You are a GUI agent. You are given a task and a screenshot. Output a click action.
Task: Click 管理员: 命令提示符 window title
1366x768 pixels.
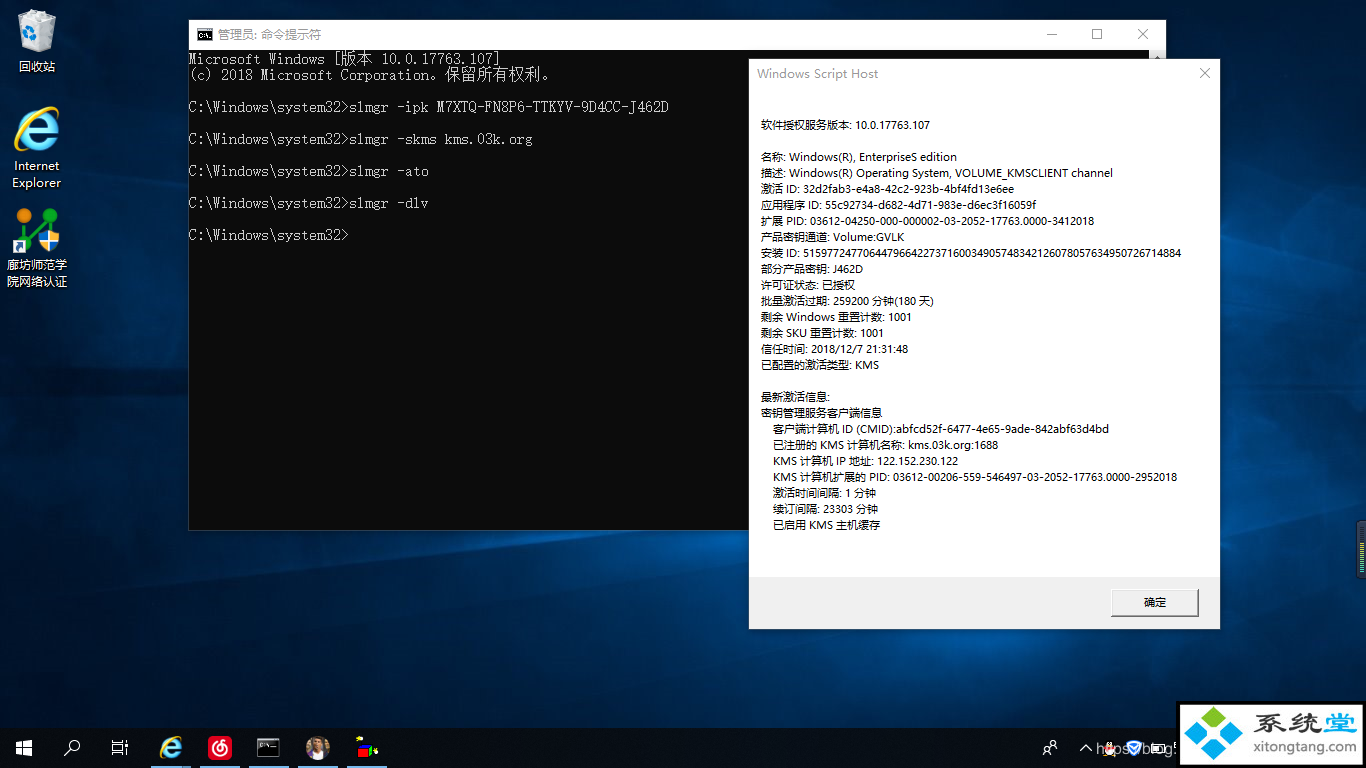[269, 34]
